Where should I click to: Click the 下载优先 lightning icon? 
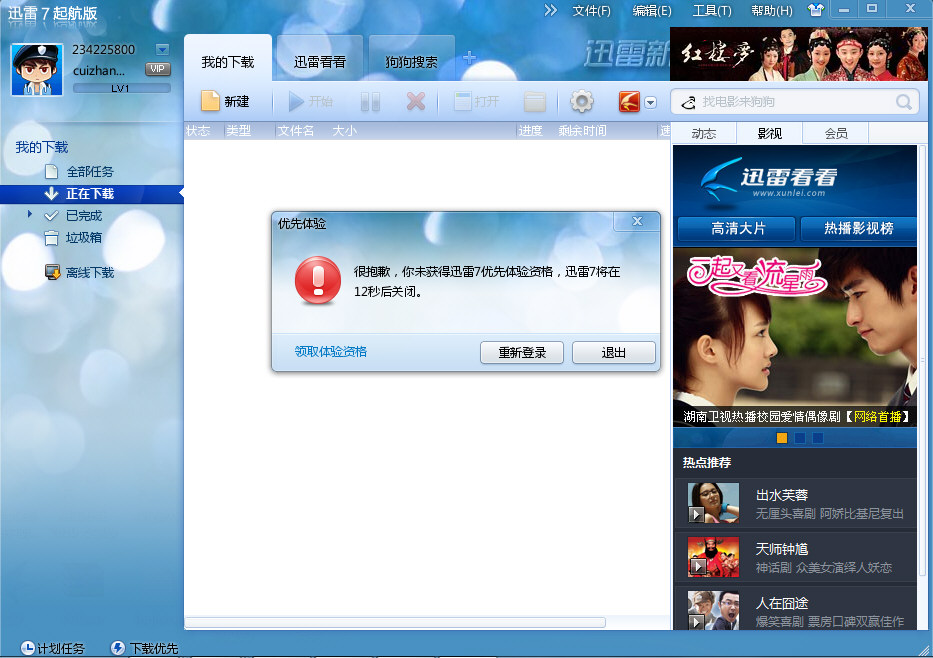(118, 648)
